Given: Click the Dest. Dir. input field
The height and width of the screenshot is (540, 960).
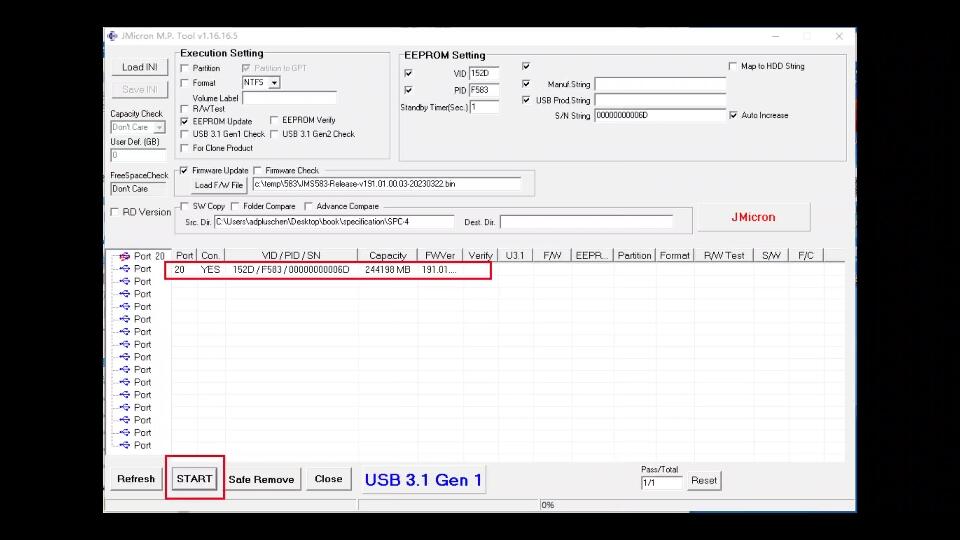Looking at the screenshot, I should pyautogui.click(x=587, y=222).
